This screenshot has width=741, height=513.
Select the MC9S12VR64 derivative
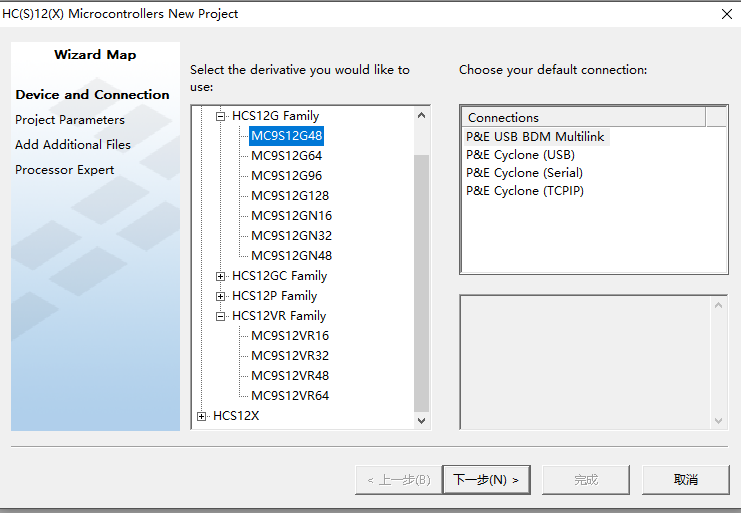(289, 396)
